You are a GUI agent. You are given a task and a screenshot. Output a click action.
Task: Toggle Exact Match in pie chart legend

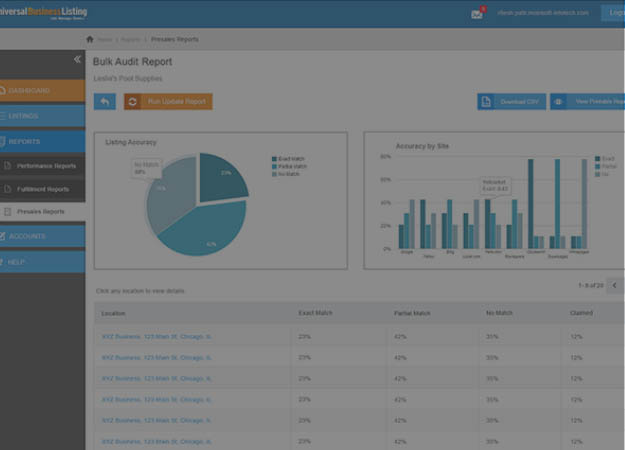(288, 159)
